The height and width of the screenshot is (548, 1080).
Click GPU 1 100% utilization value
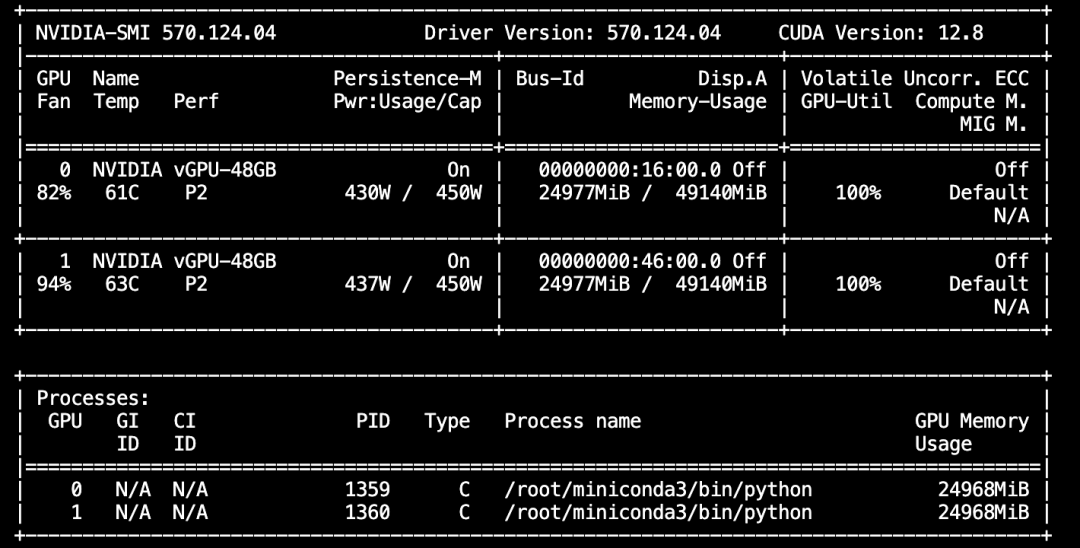858,284
